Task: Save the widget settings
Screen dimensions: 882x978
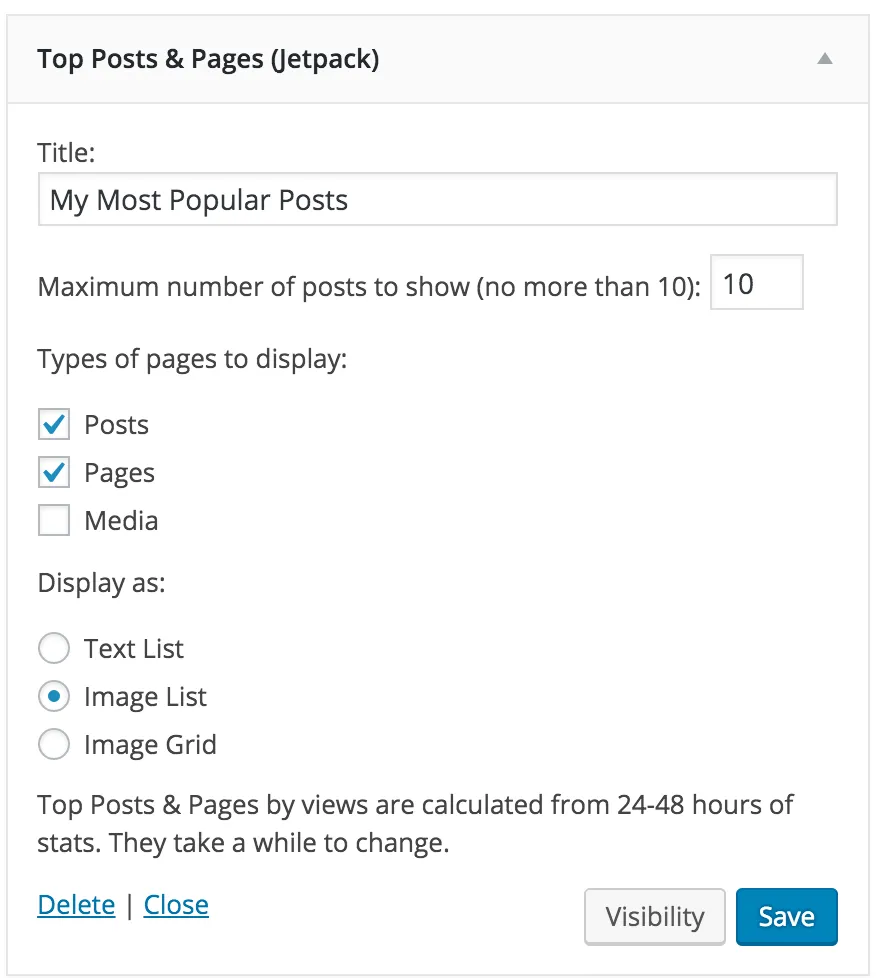Action: click(x=787, y=916)
